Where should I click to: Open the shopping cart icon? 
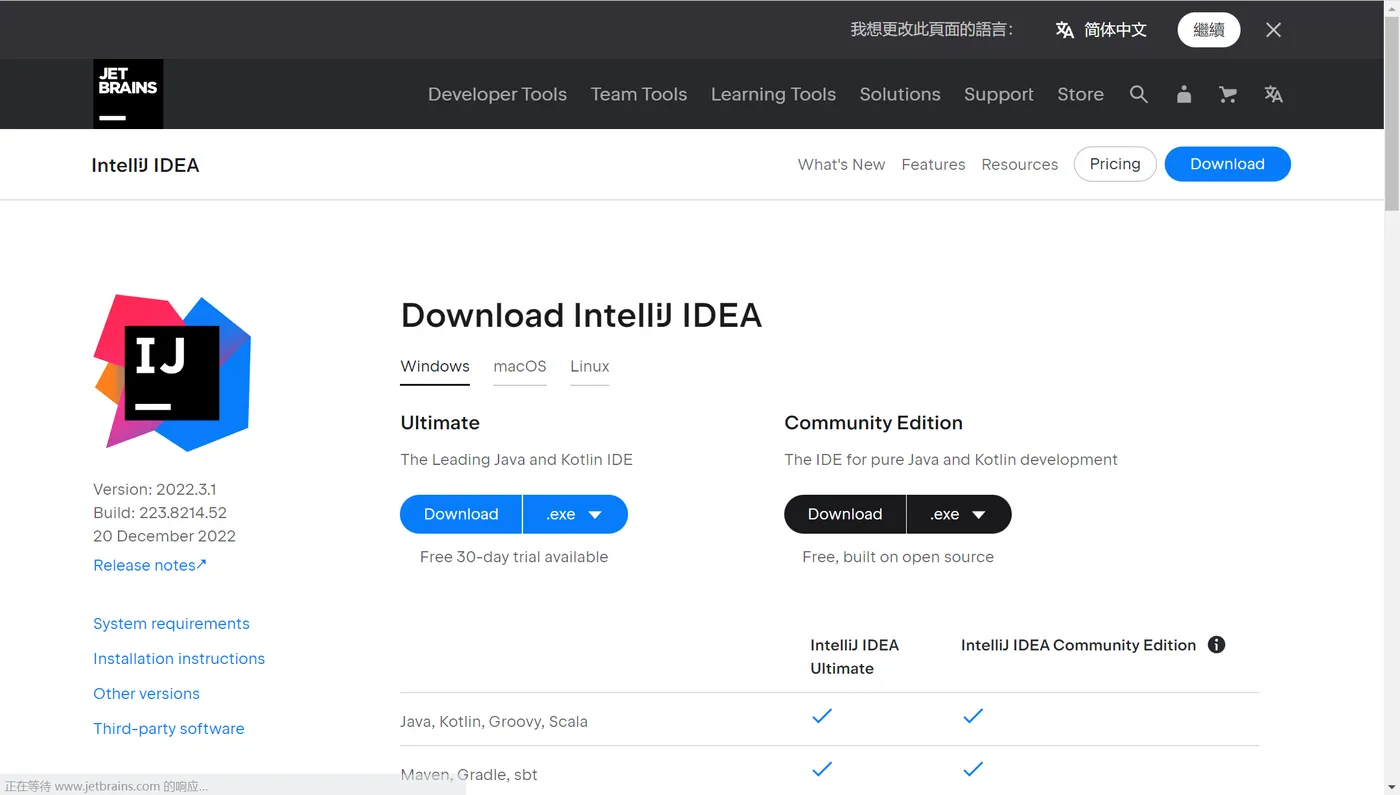click(x=1228, y=94)
